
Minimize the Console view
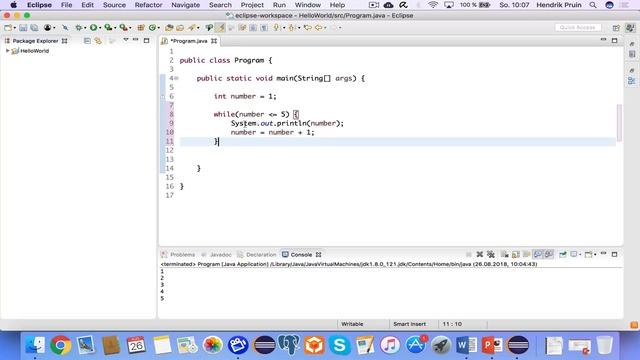pos(603,254)
